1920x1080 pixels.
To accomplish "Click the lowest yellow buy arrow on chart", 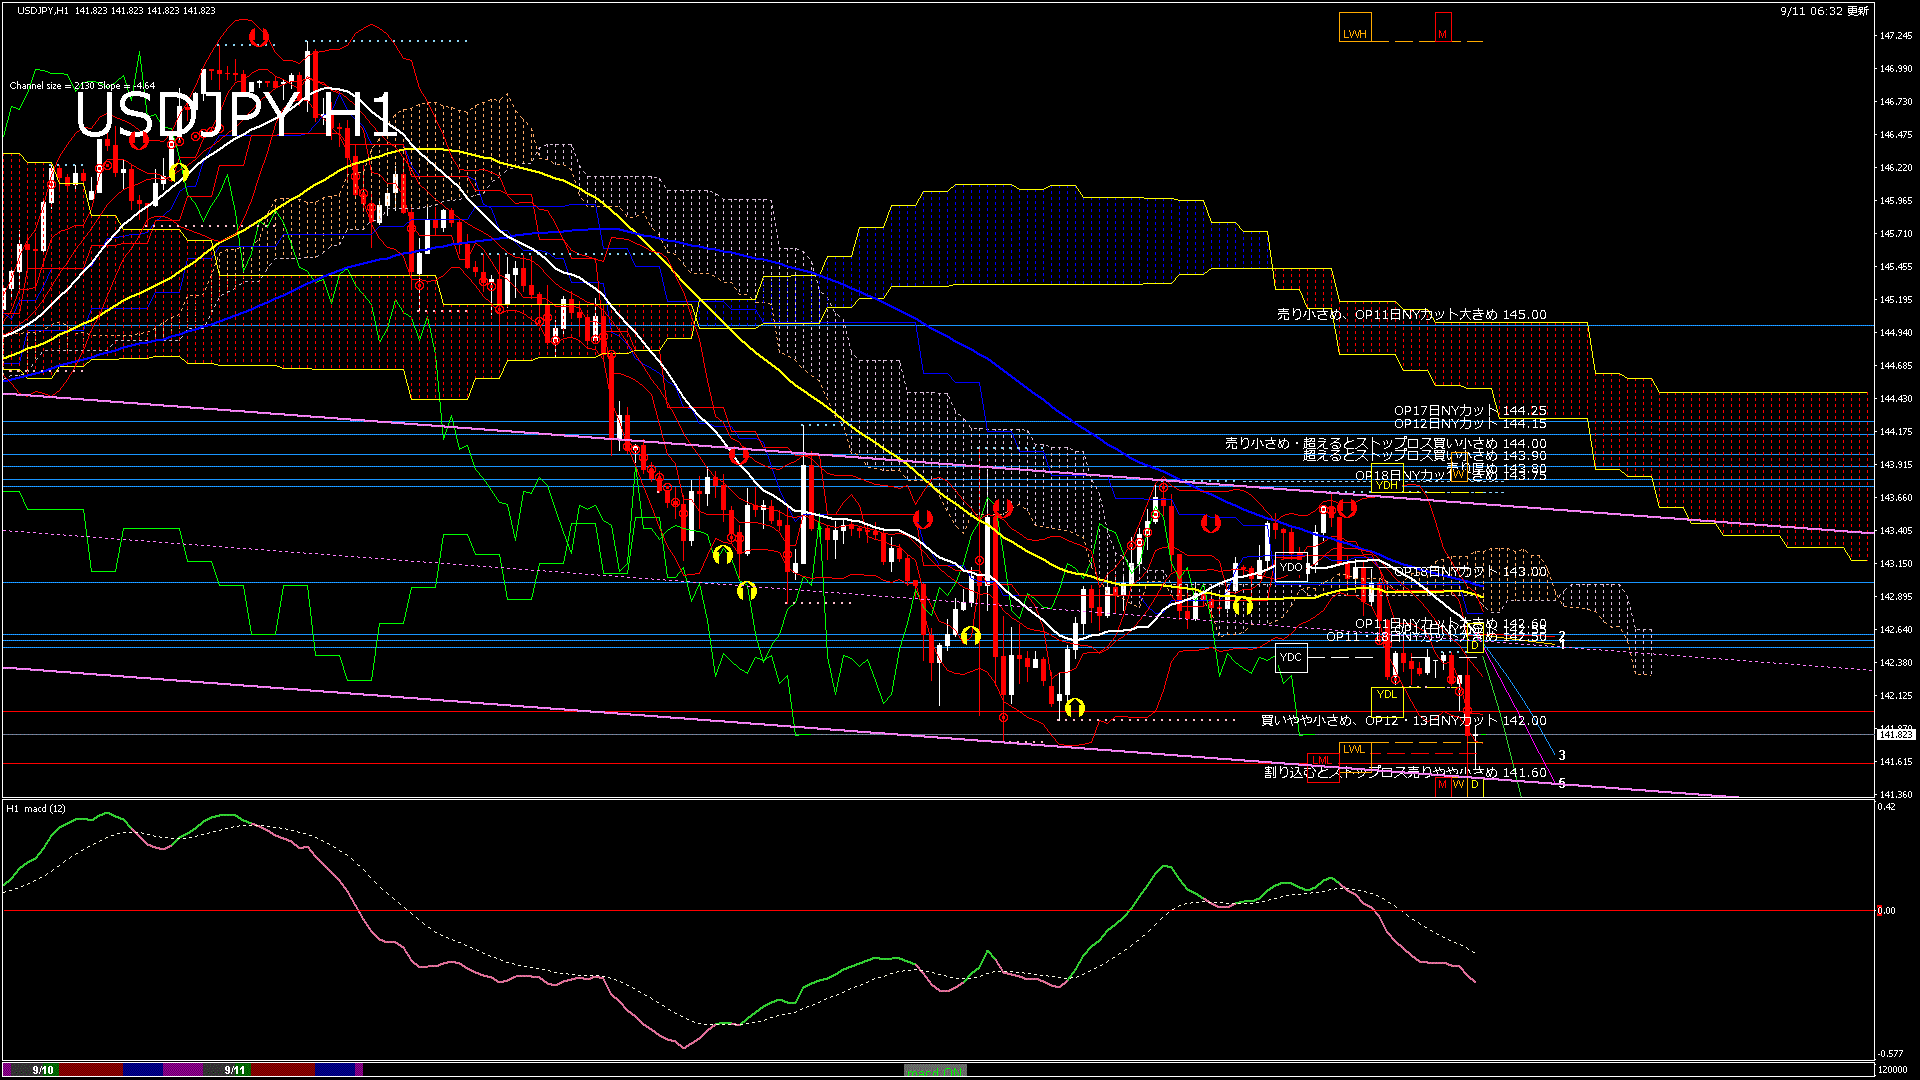I will (1074, 708).
